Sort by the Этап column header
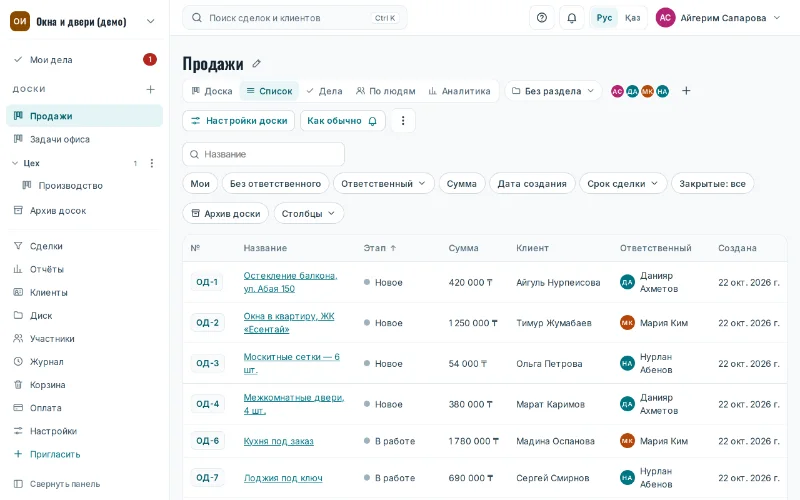The height and width of the screenshot is (500, 800). pyautogui.click(x=380, y=248)
